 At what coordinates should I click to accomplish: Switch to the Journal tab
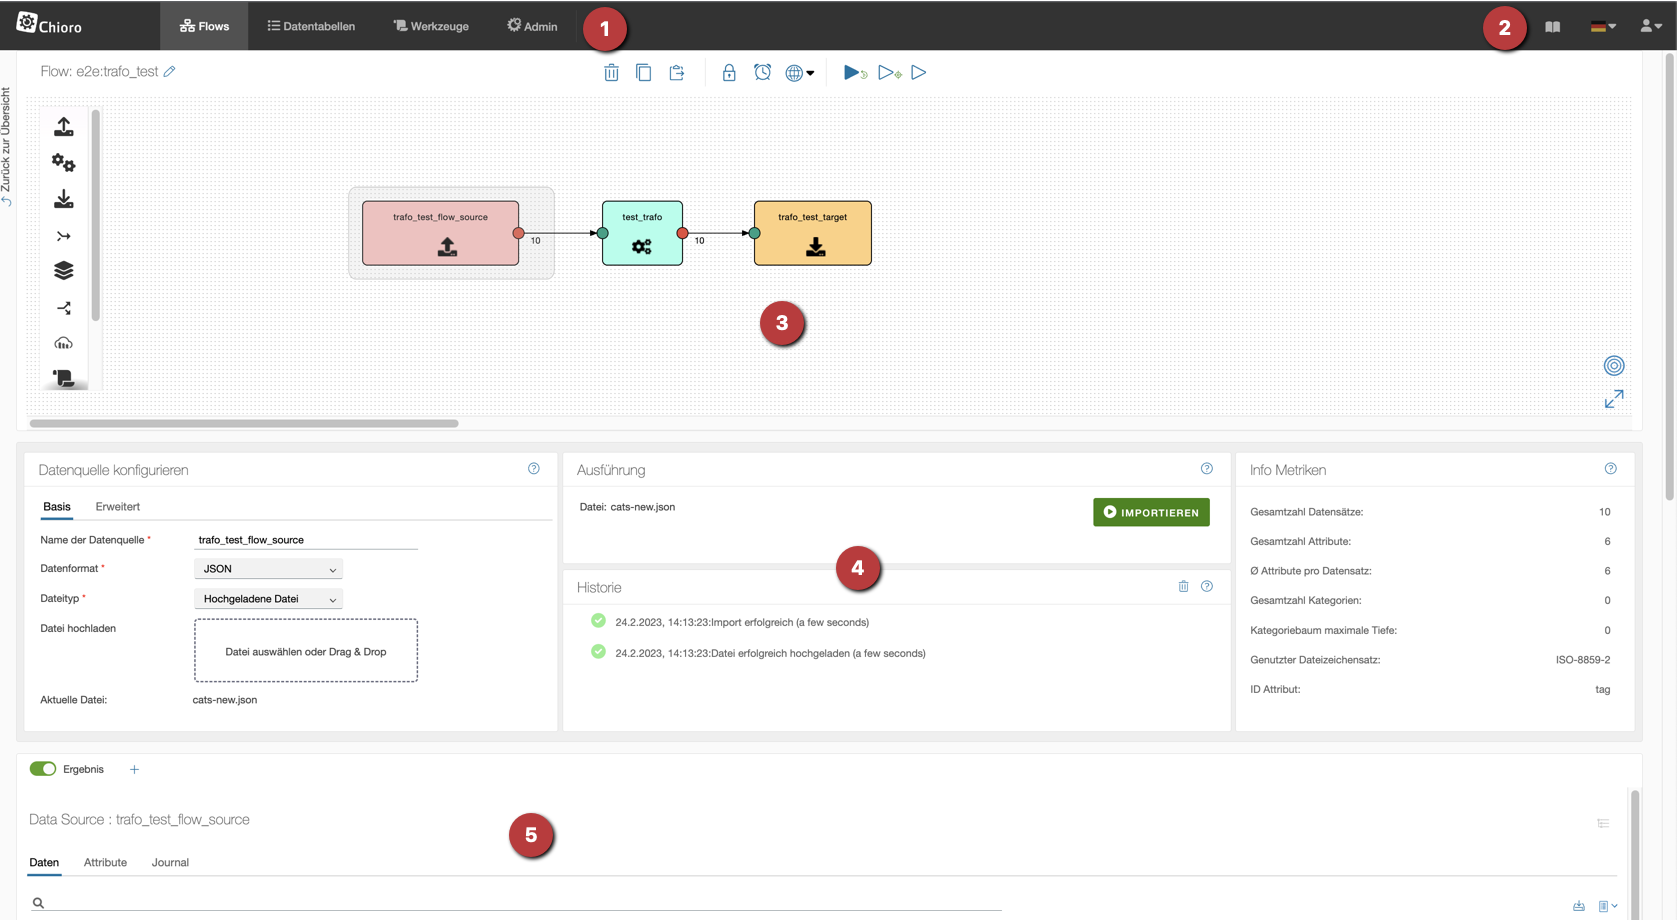pos(170,862)
